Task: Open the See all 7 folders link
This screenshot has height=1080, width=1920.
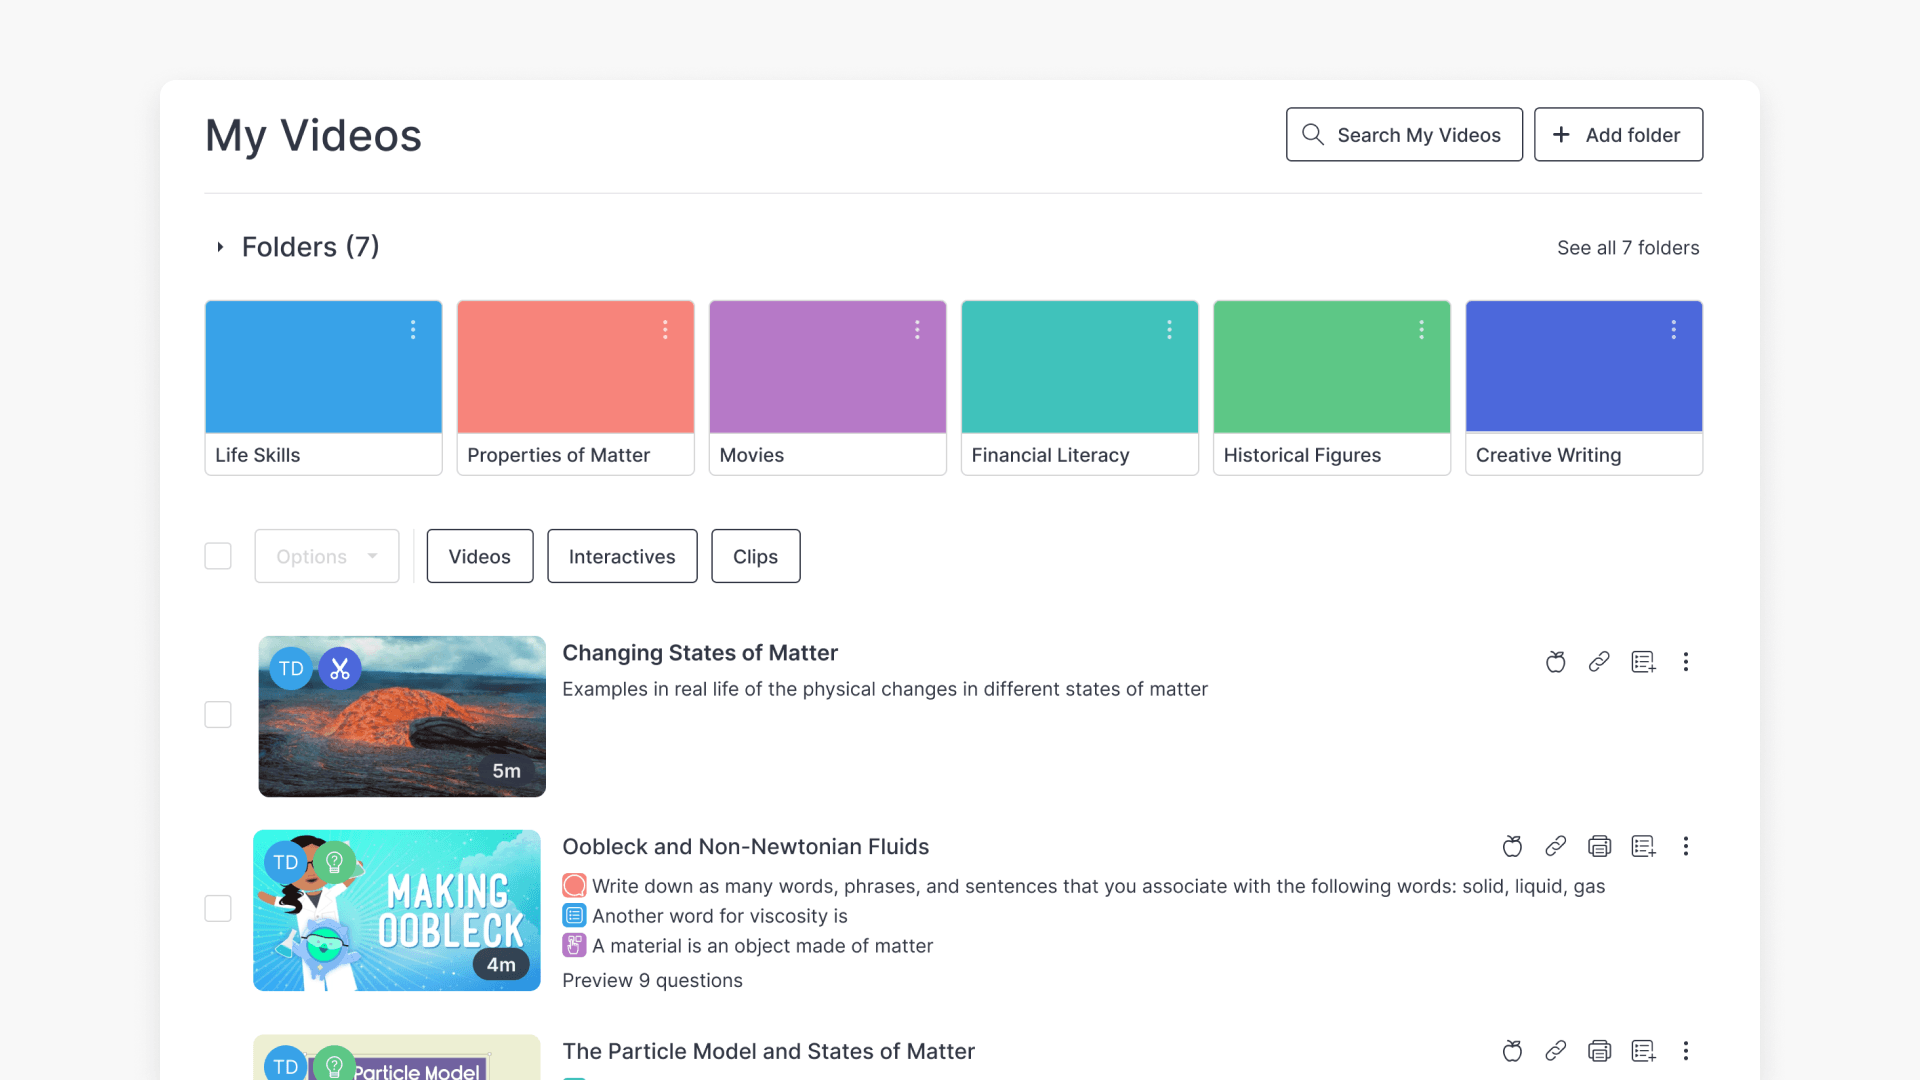Action: click(x=1628, y=248)
